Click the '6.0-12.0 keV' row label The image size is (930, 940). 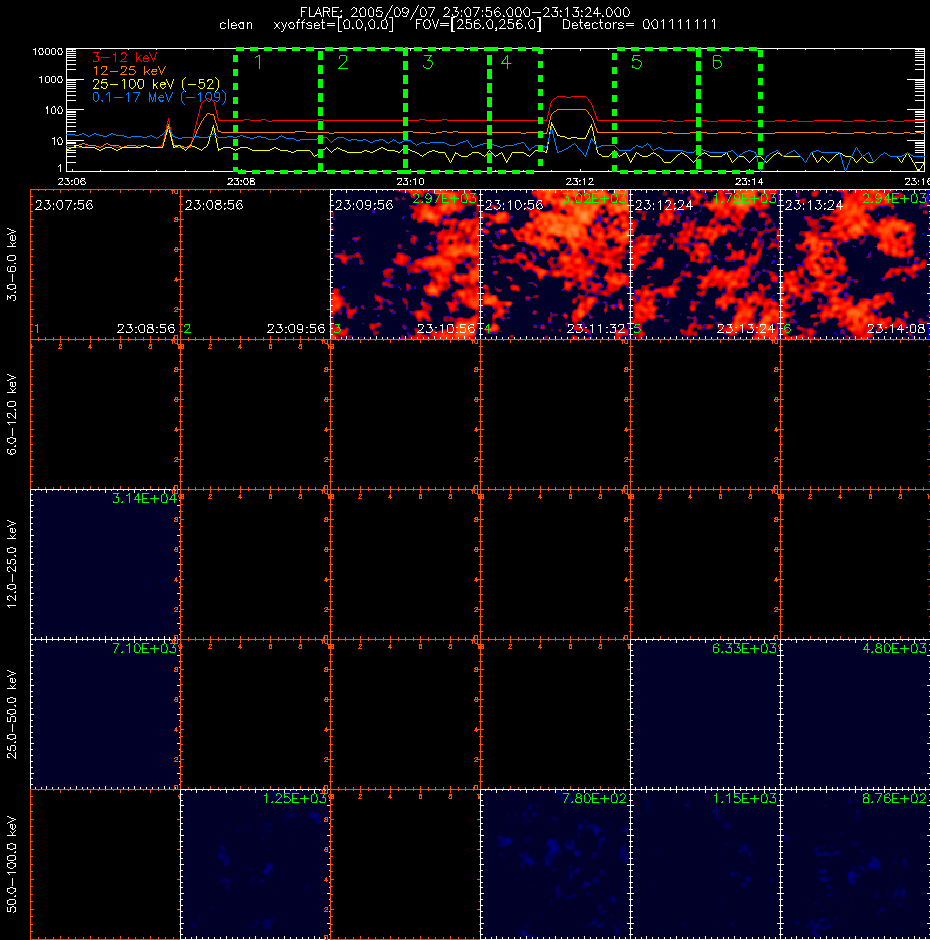[x=12, y=414]
